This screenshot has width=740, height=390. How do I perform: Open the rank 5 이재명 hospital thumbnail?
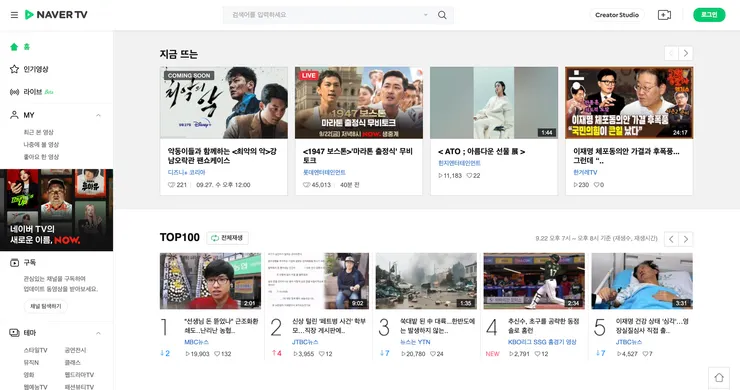642,281
